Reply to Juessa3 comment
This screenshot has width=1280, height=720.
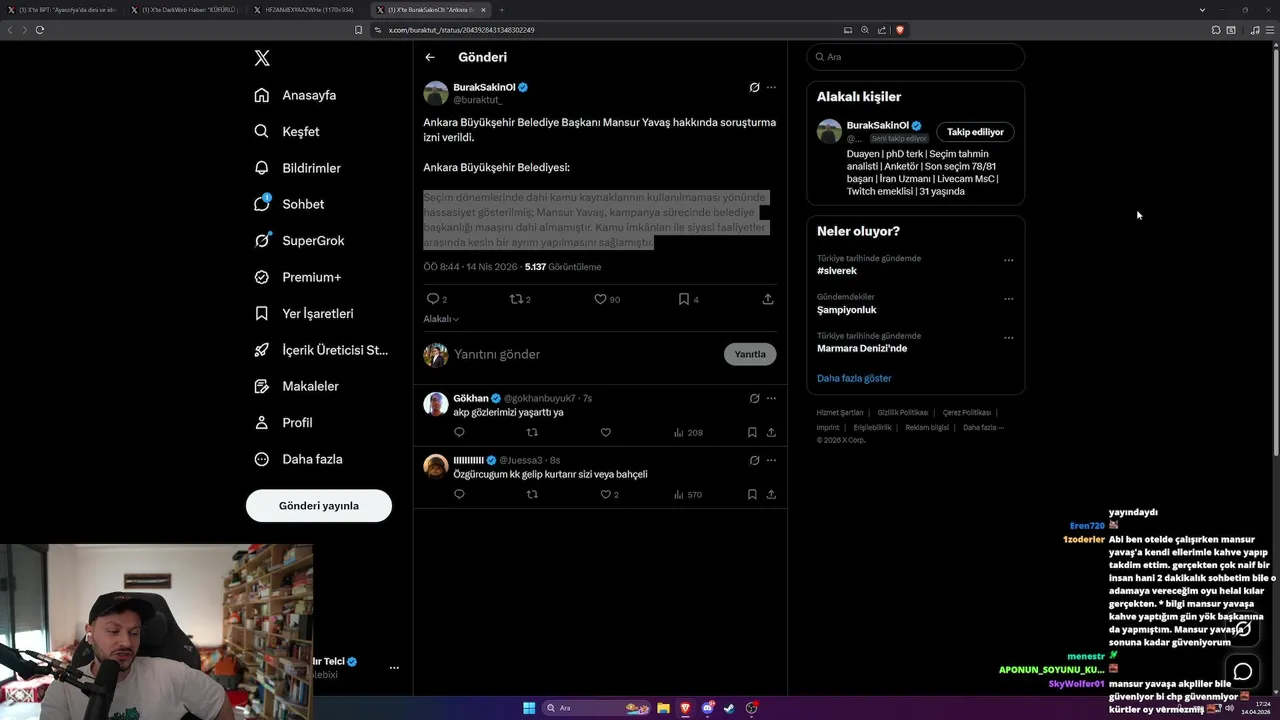(459, 494)
